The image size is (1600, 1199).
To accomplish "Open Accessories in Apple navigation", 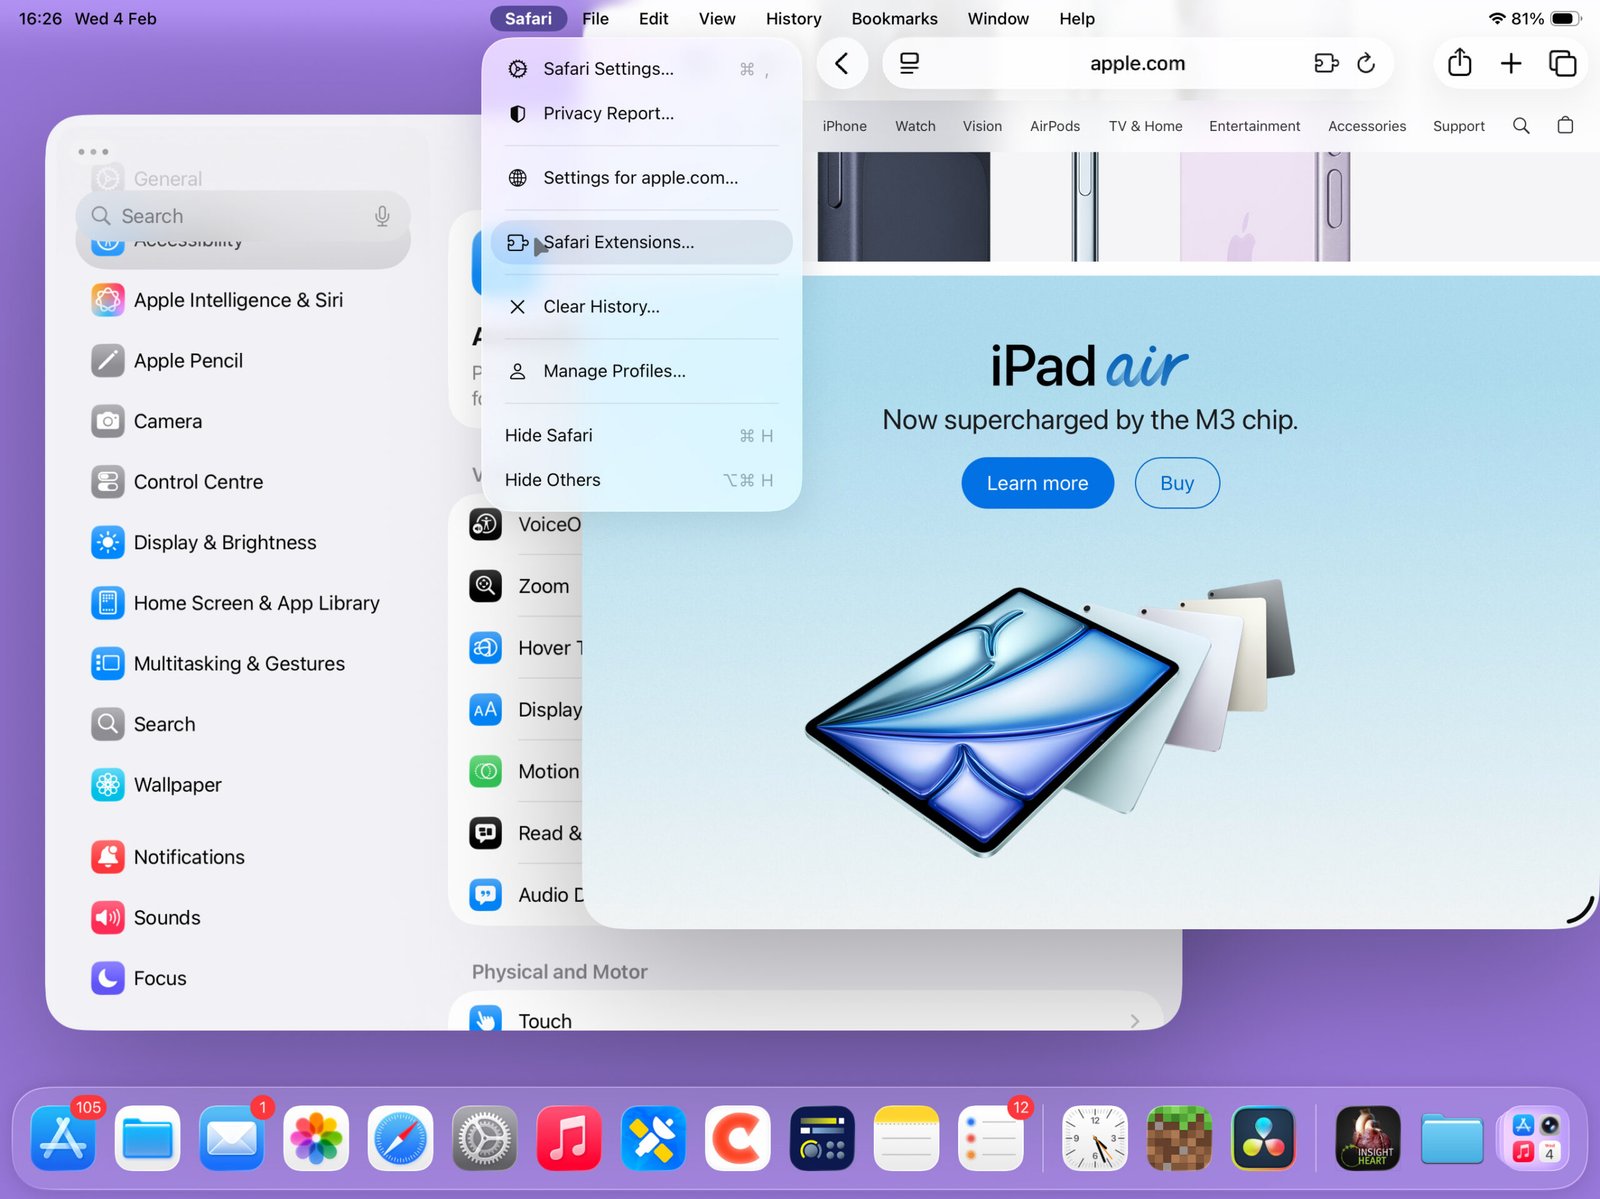I will 1366,126.
